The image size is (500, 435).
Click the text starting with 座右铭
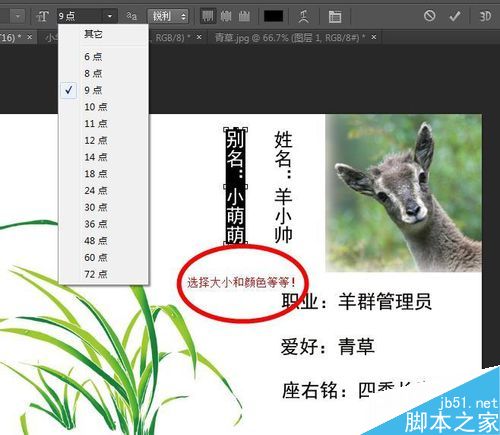click(x=353, y=390)
